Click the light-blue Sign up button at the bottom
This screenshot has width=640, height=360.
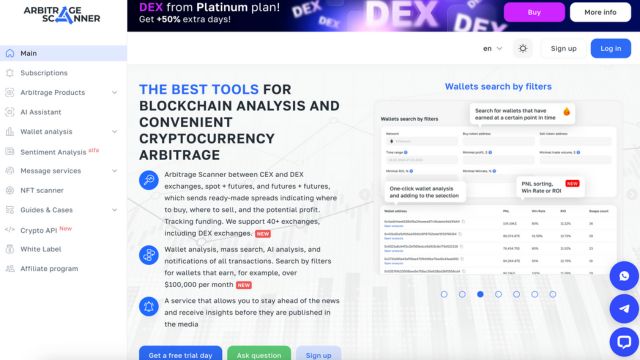coord(318,354)
